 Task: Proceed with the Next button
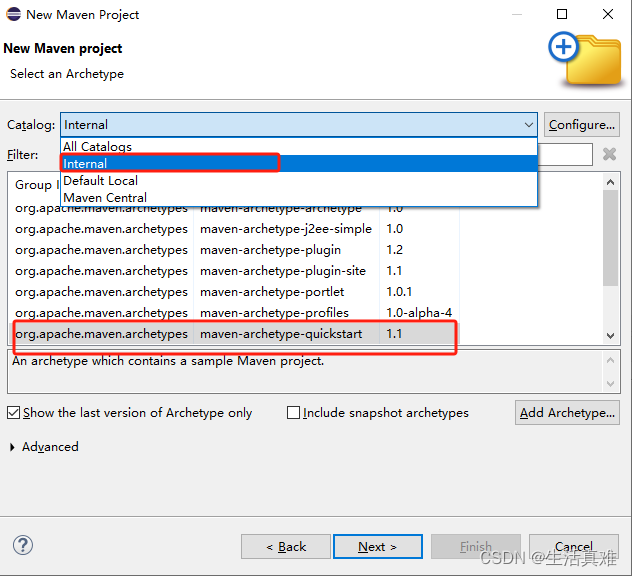pyautogui.click(x=378, y=547)
